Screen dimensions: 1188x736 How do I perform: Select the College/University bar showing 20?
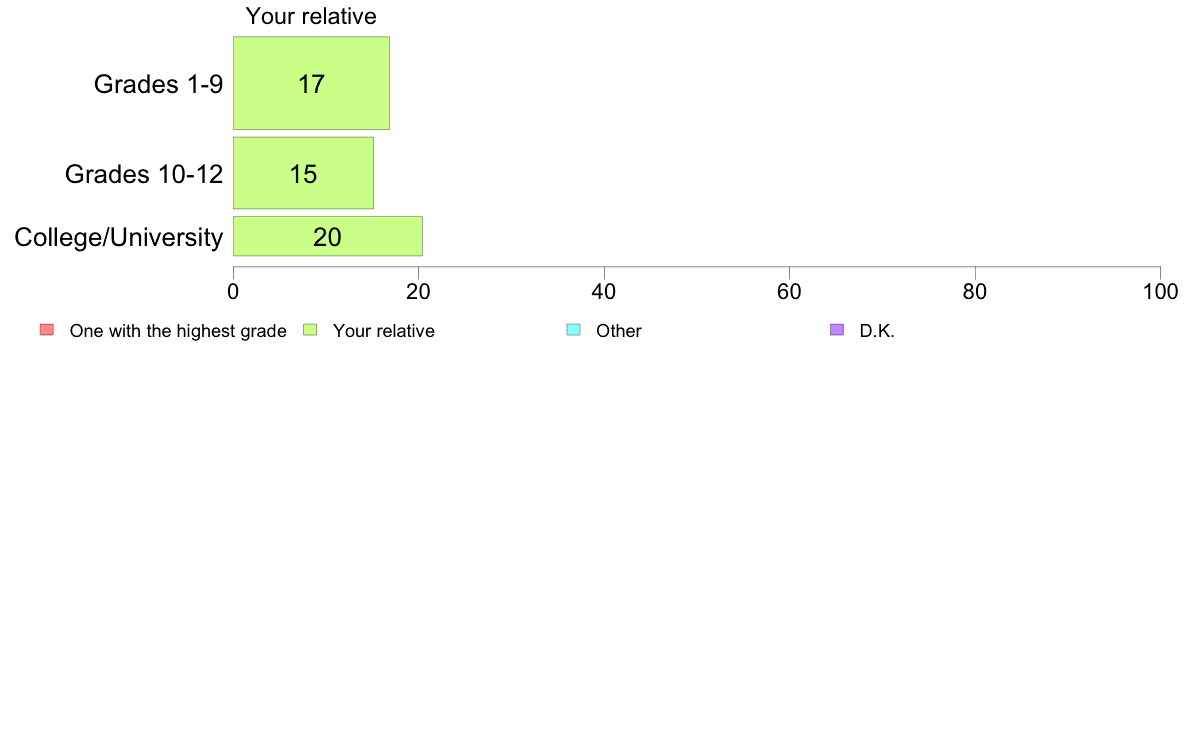(x=328, y=236)
